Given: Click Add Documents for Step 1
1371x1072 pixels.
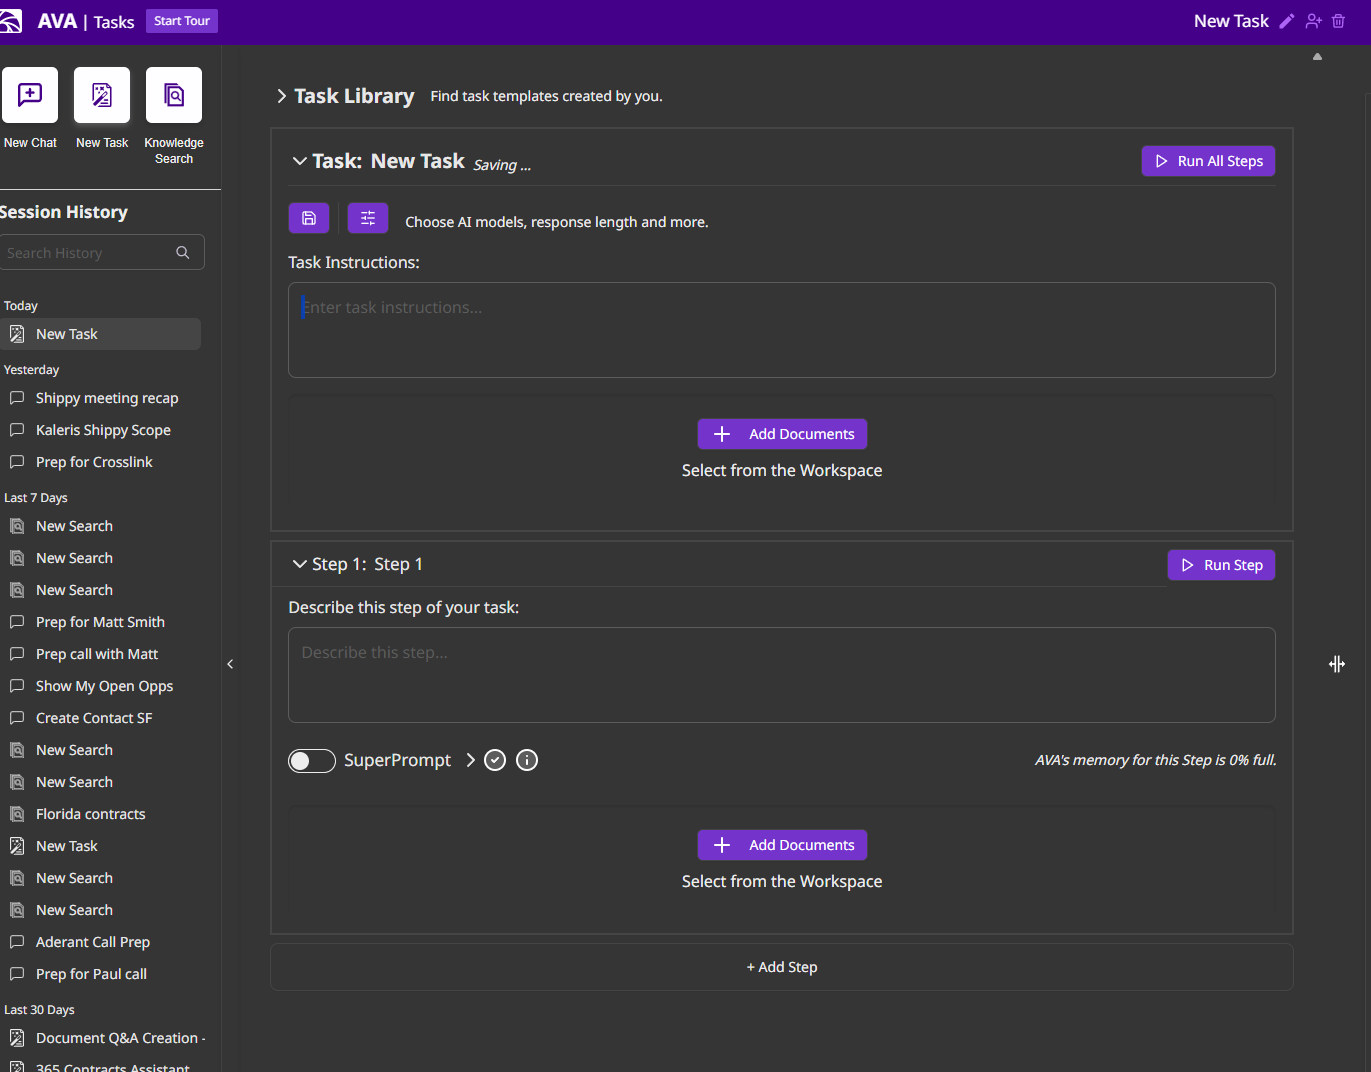Looking at the screenshot, I should click(782, 845).
